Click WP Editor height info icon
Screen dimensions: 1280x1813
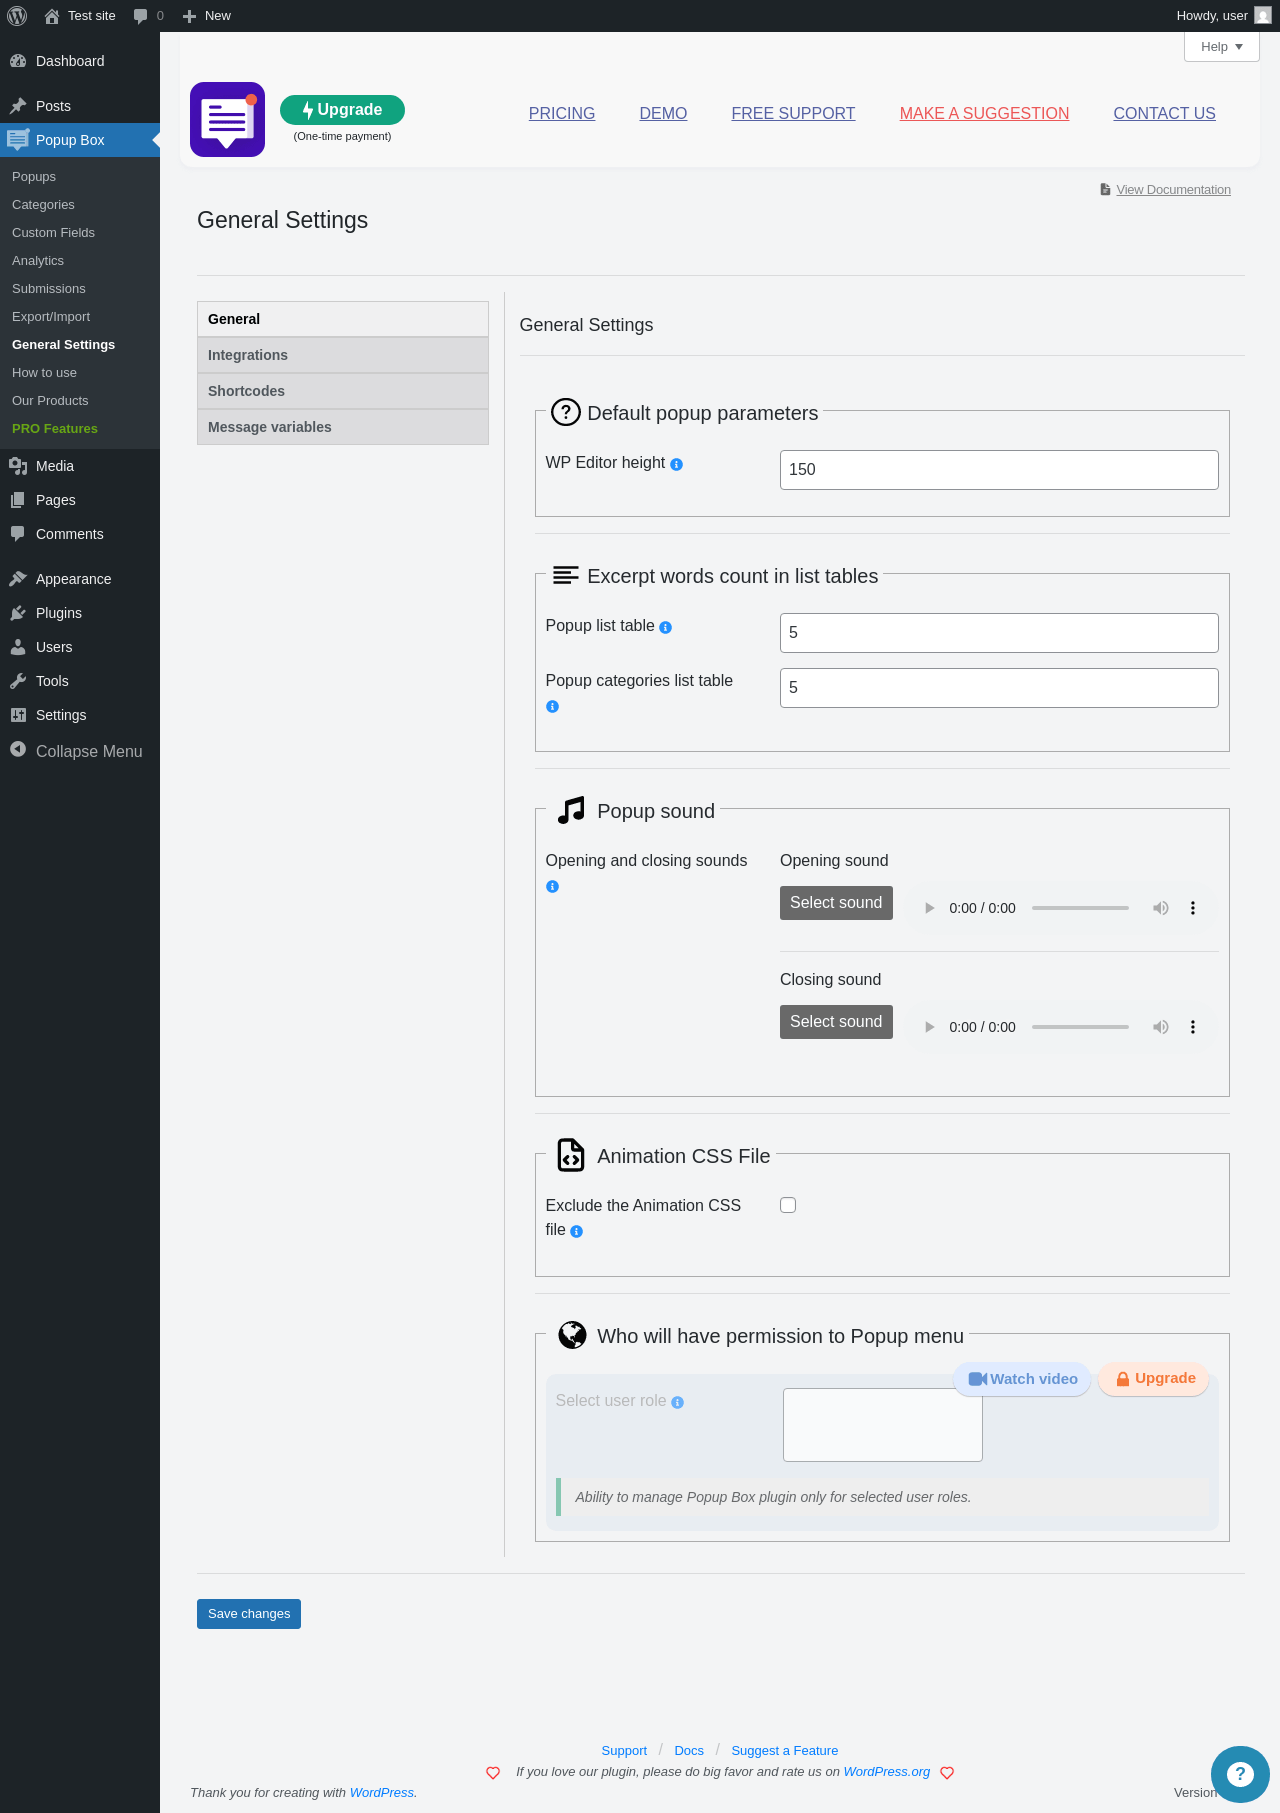[676, 464]
